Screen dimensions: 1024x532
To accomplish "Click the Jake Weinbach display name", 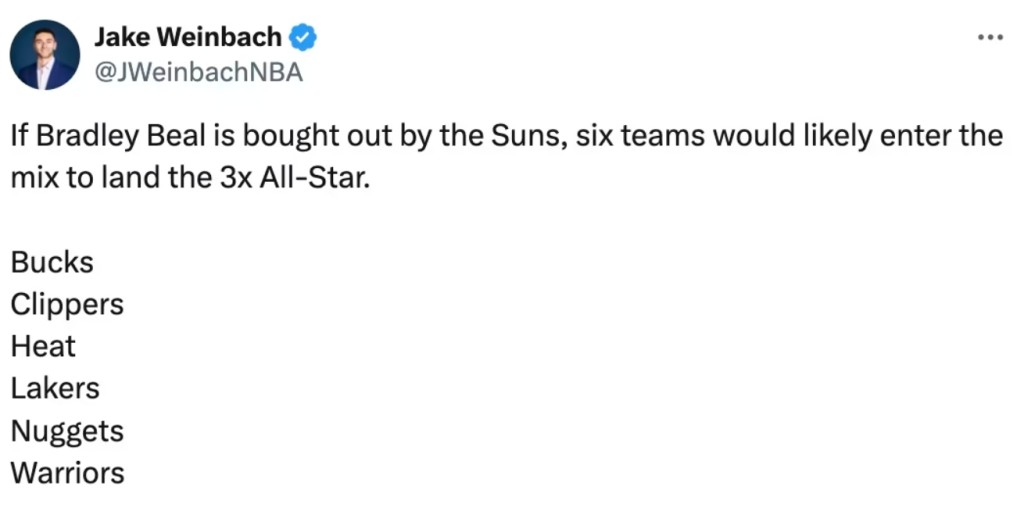I will click(x=188, y=38).
